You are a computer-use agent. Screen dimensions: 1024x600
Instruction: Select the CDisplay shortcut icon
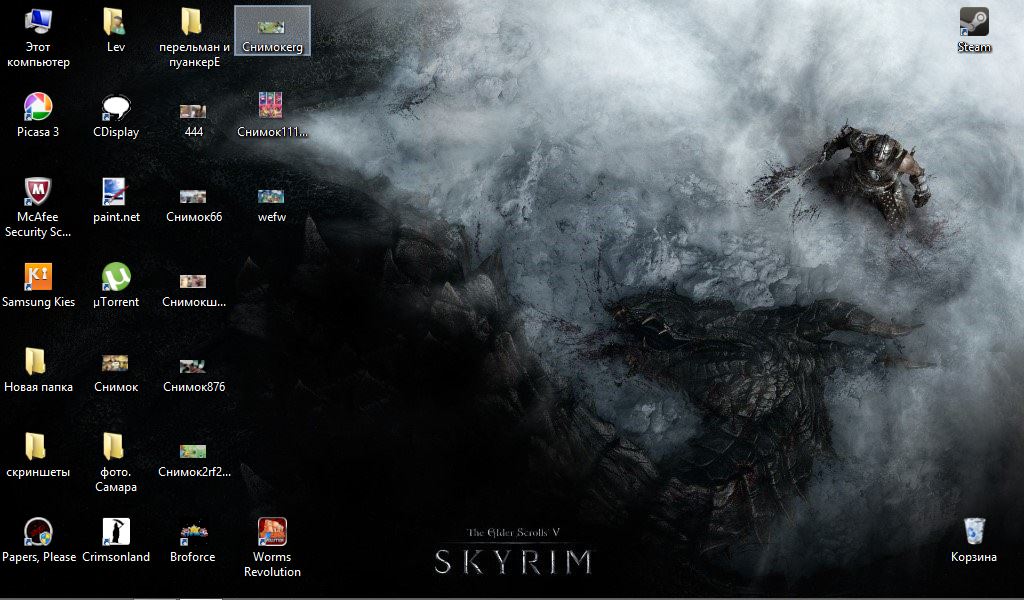[116, 115]
